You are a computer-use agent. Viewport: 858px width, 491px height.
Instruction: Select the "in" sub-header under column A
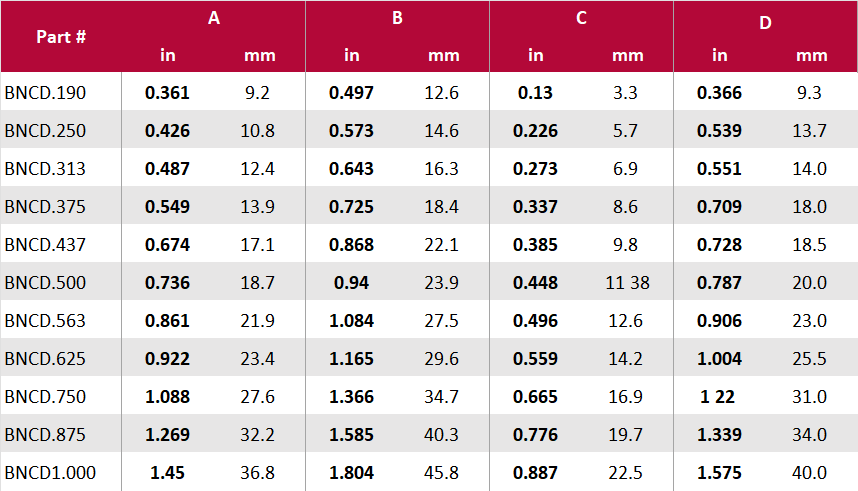168,55
